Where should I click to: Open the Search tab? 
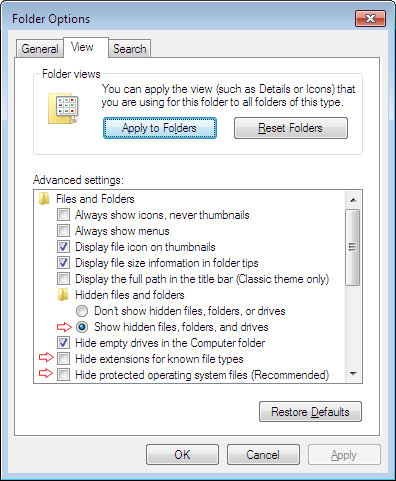click(x=130, y=49)
